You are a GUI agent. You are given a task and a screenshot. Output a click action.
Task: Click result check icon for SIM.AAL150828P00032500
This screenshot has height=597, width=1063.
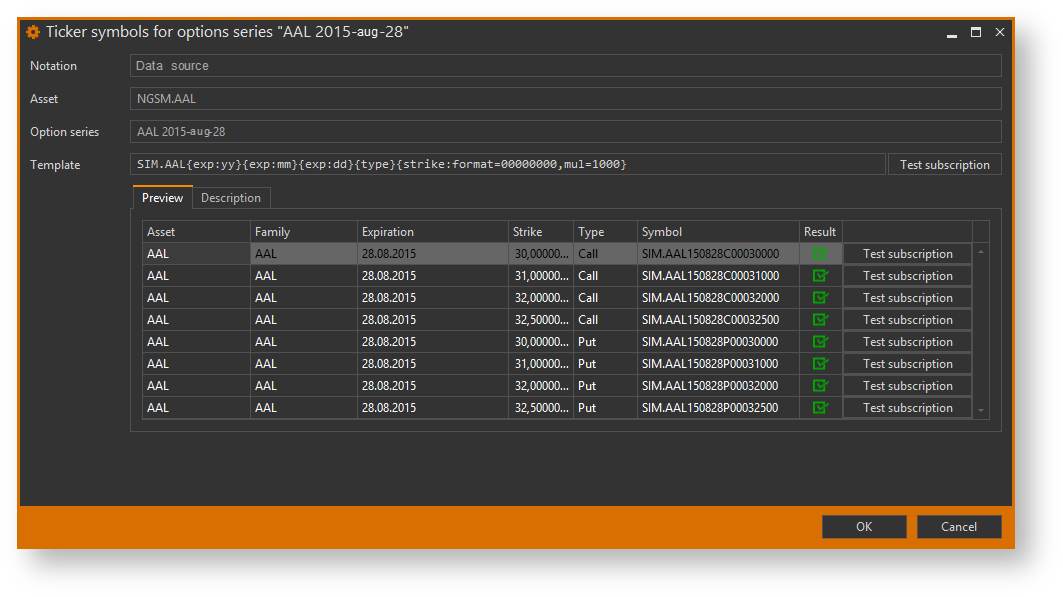click(x=820, y=408)
